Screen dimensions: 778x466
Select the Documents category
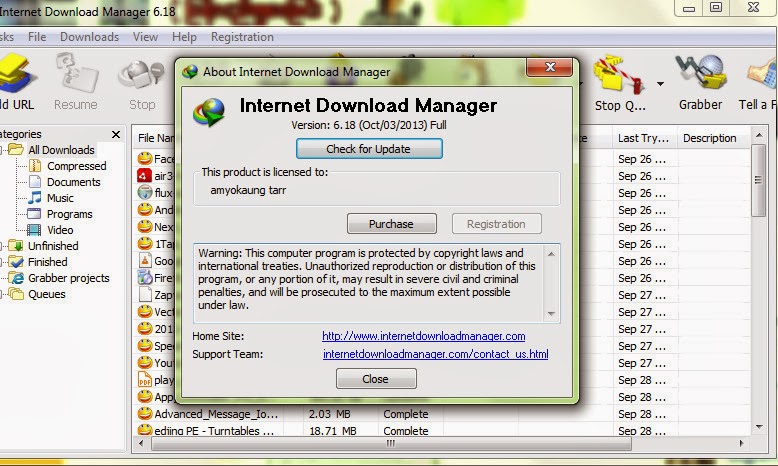73,182
